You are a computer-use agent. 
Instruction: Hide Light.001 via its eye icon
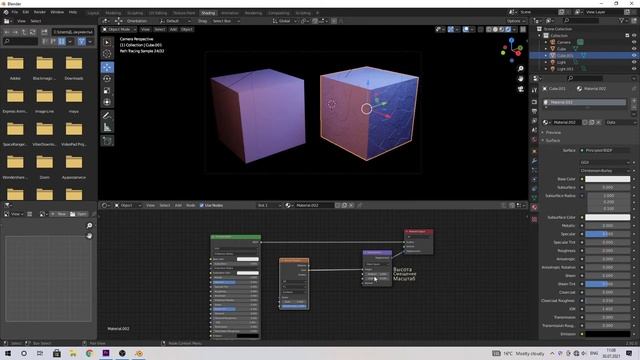pyautogui.click(x=634, y=69)
